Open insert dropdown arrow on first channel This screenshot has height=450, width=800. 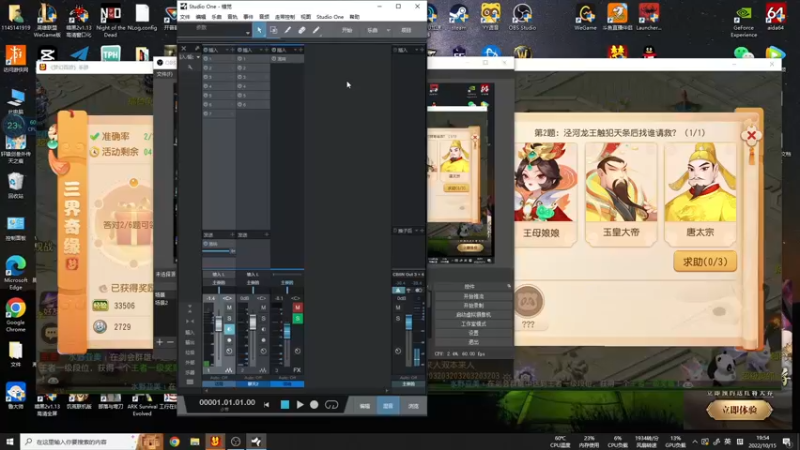tap(227, 50)
